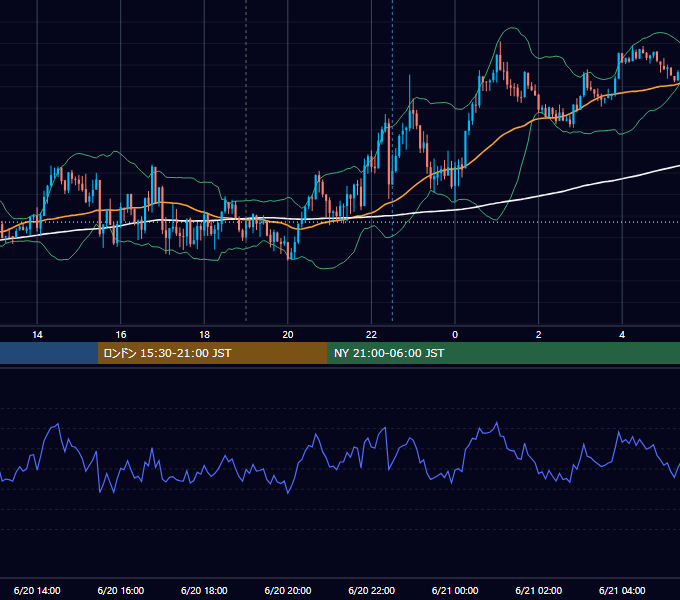Click the 6/20 18:00 time label
This screenshot has height=600, width=680.
(204, 590)
